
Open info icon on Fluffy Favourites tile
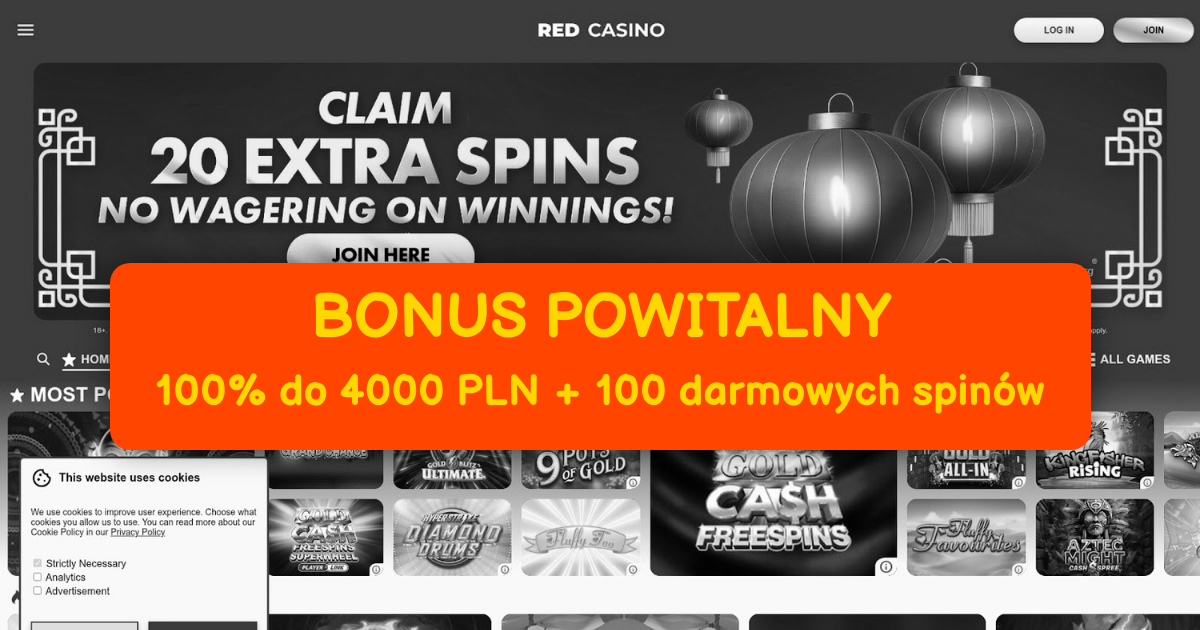[x=1019, y=570]
